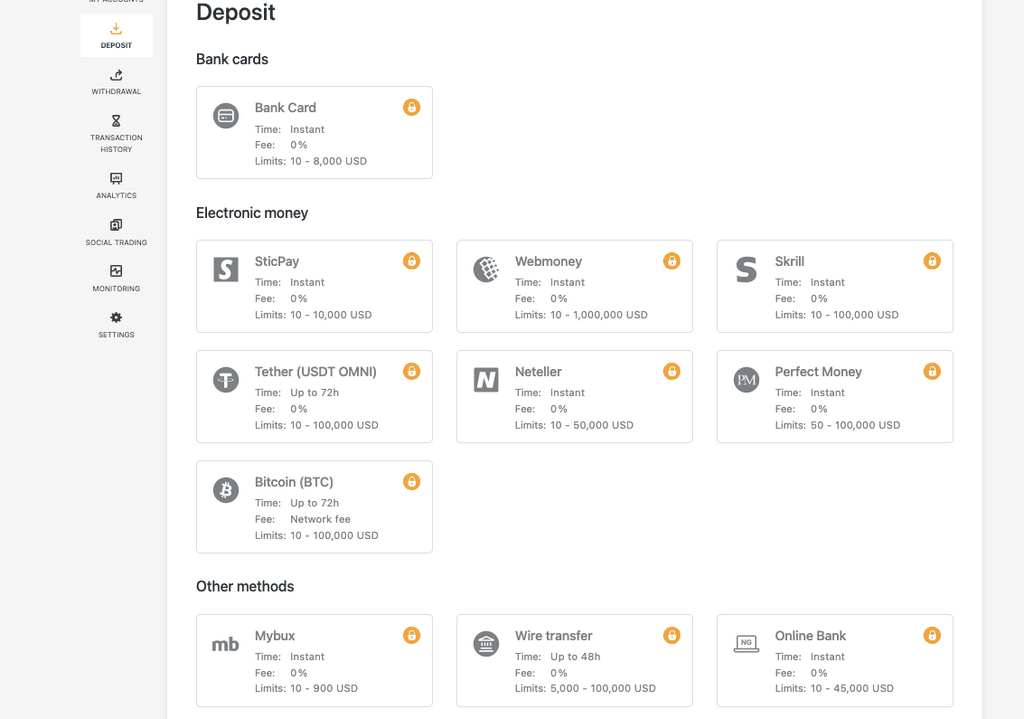Open Social Trading from the sidebar
The height and width of the screenshot is (719, 1024).
tap(116, 225)
